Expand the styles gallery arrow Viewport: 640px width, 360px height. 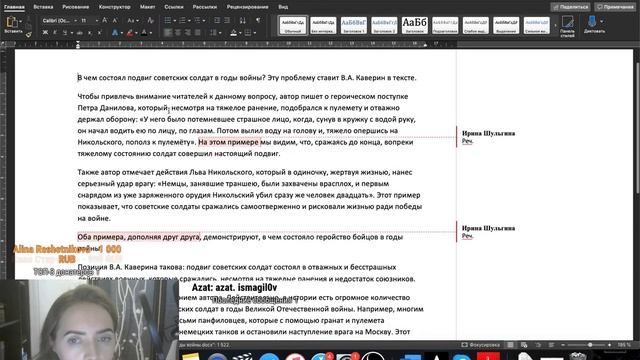point(555,26)
